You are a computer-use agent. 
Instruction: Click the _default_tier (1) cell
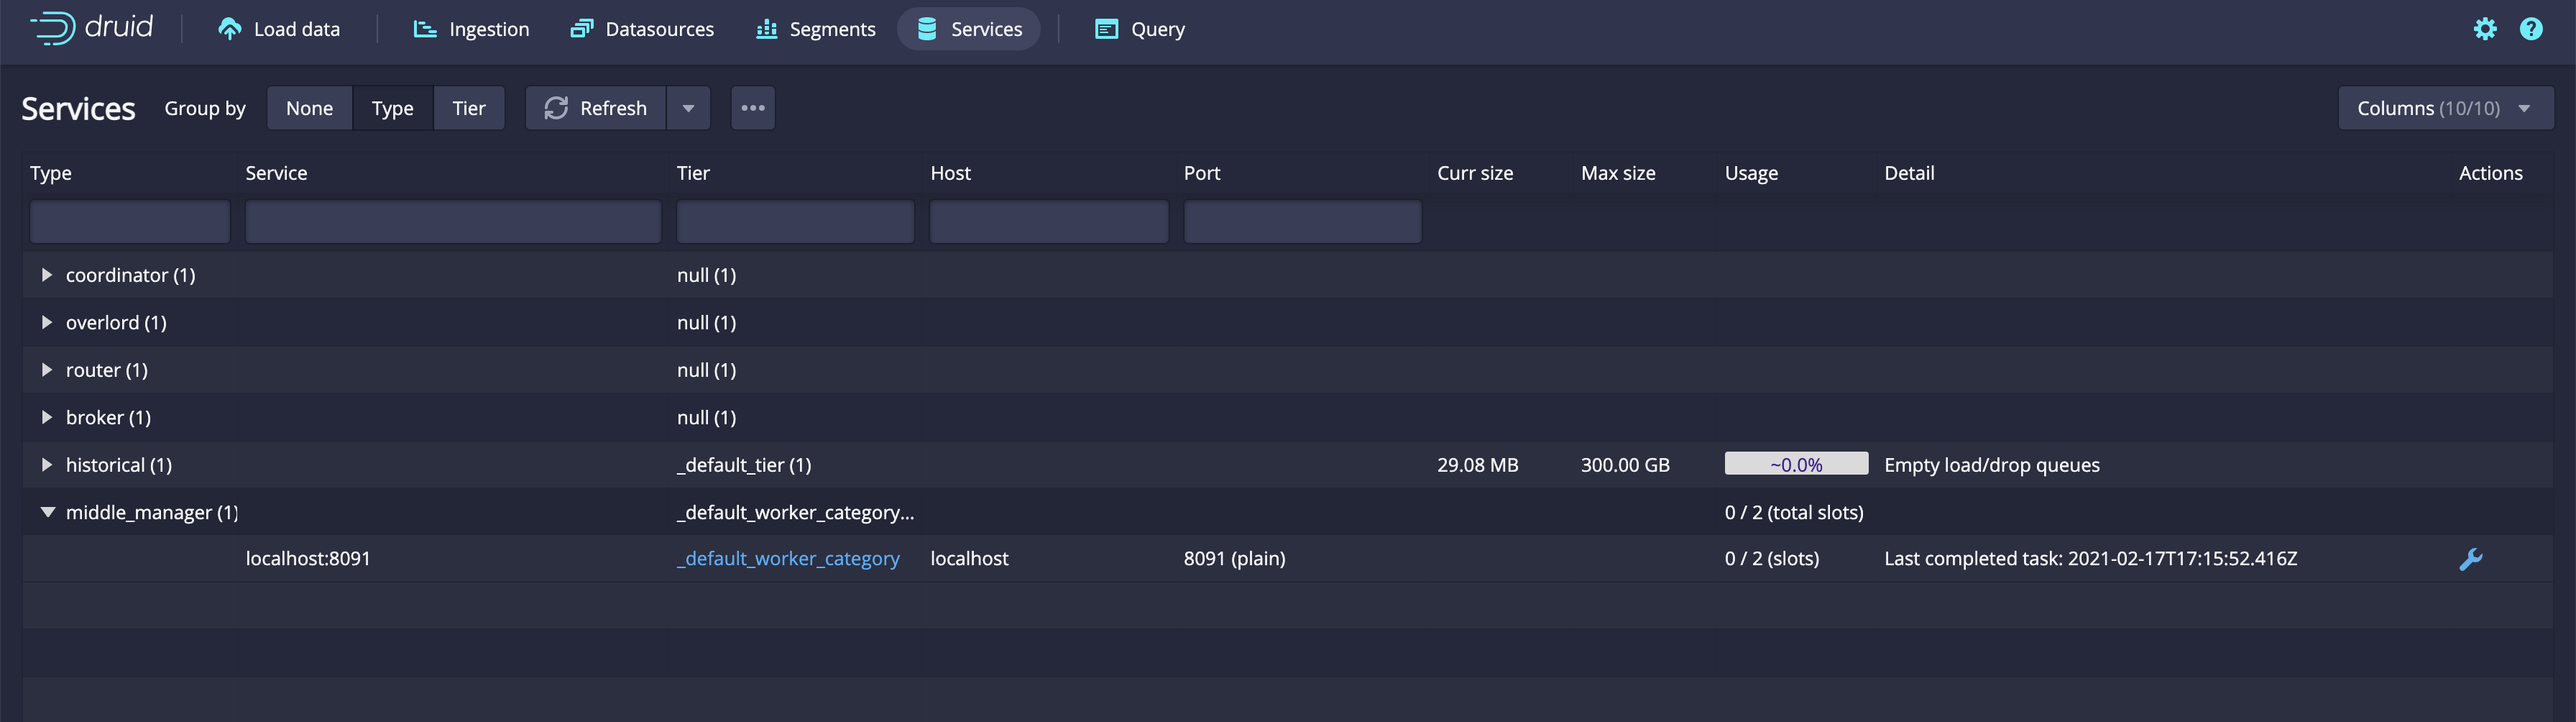(744, 465)
